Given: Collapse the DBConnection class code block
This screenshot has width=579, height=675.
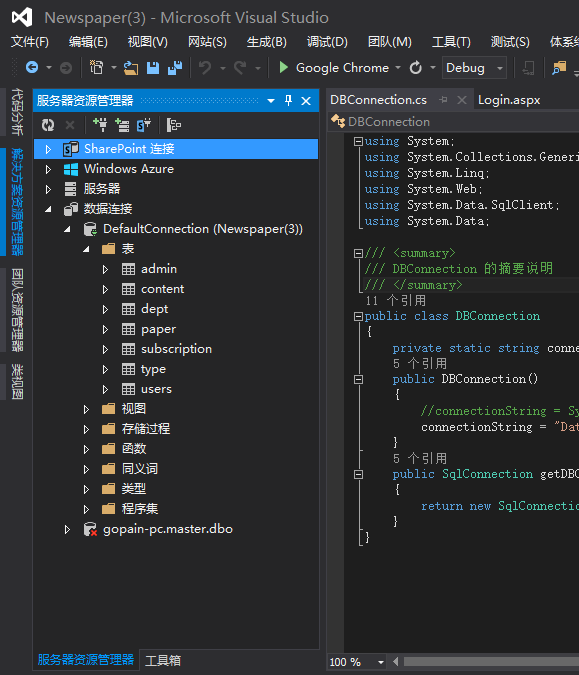Looking at the screenshot, I should coord(358,317).
